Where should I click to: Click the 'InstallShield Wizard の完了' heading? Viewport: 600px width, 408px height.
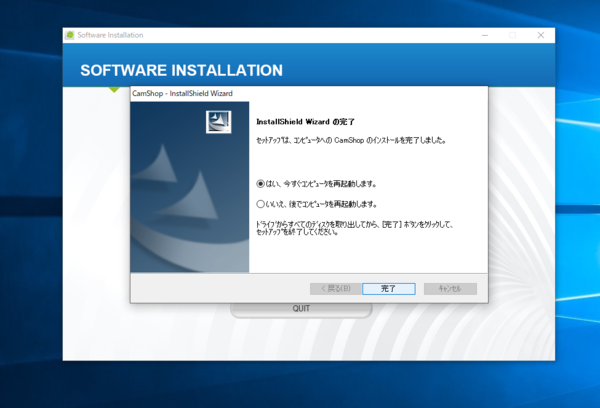tap(305, 122)
